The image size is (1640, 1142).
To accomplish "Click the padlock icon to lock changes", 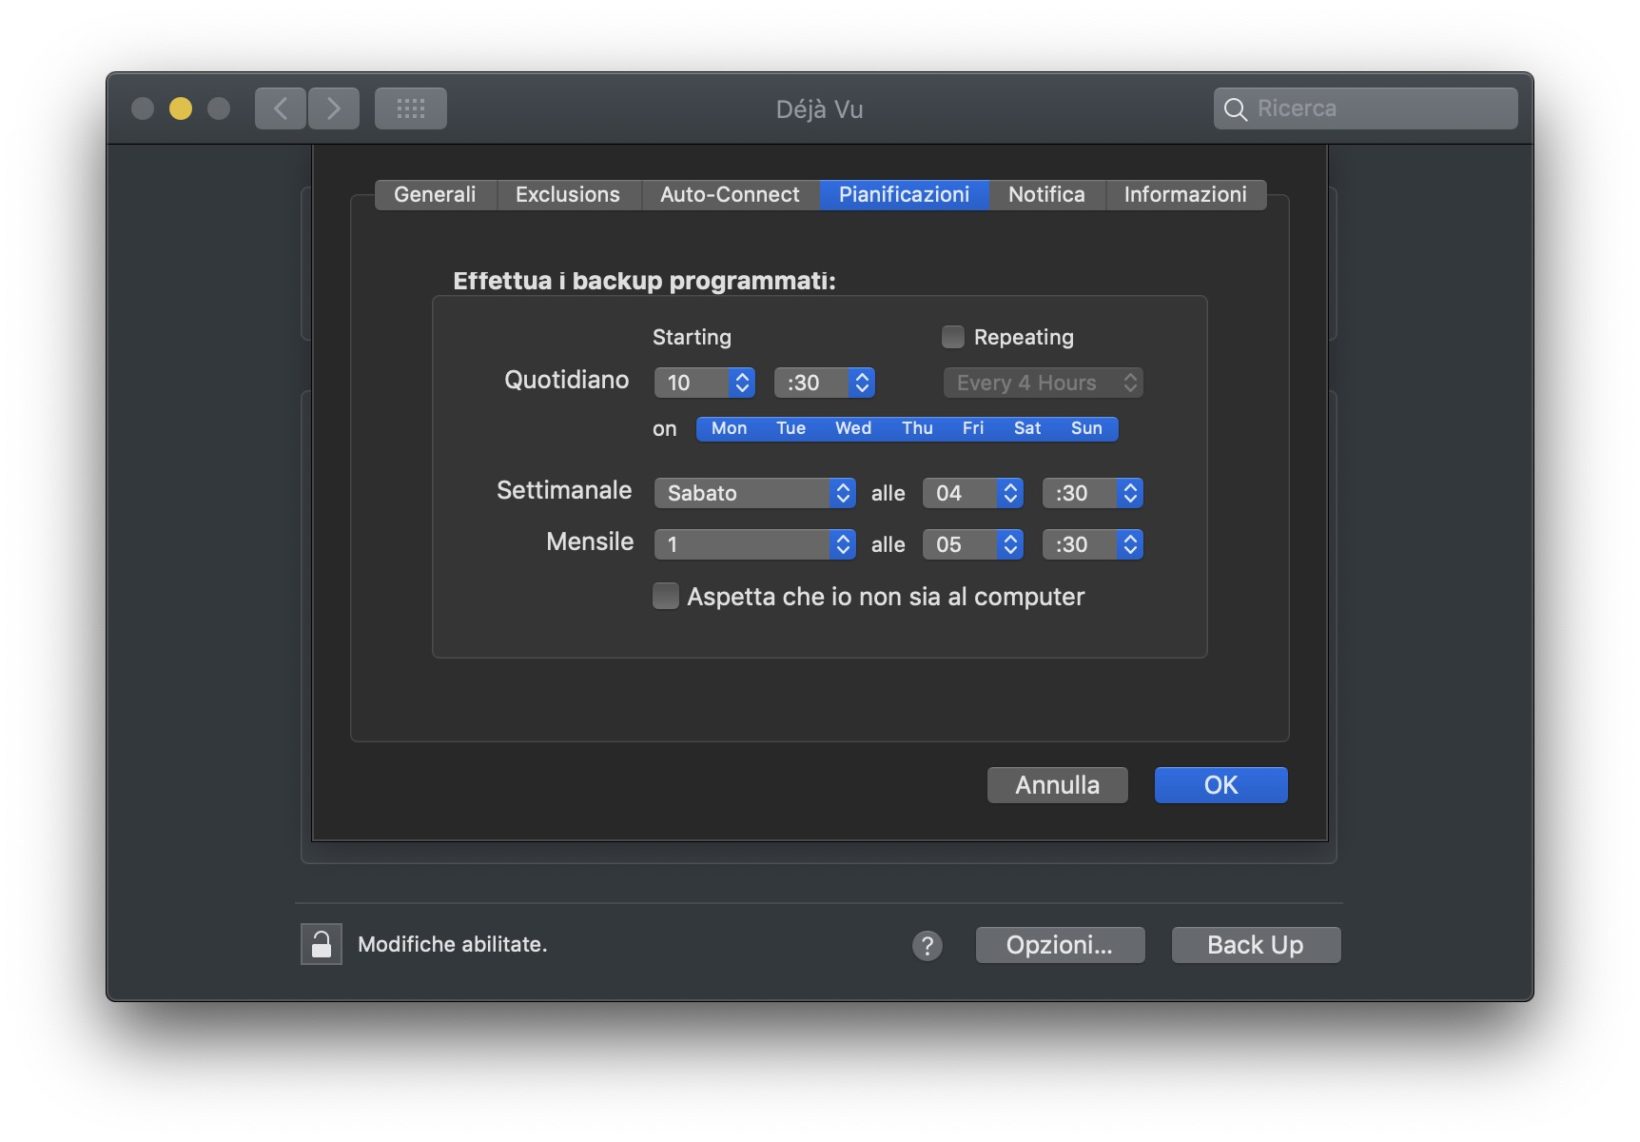I will coord(321,944).
